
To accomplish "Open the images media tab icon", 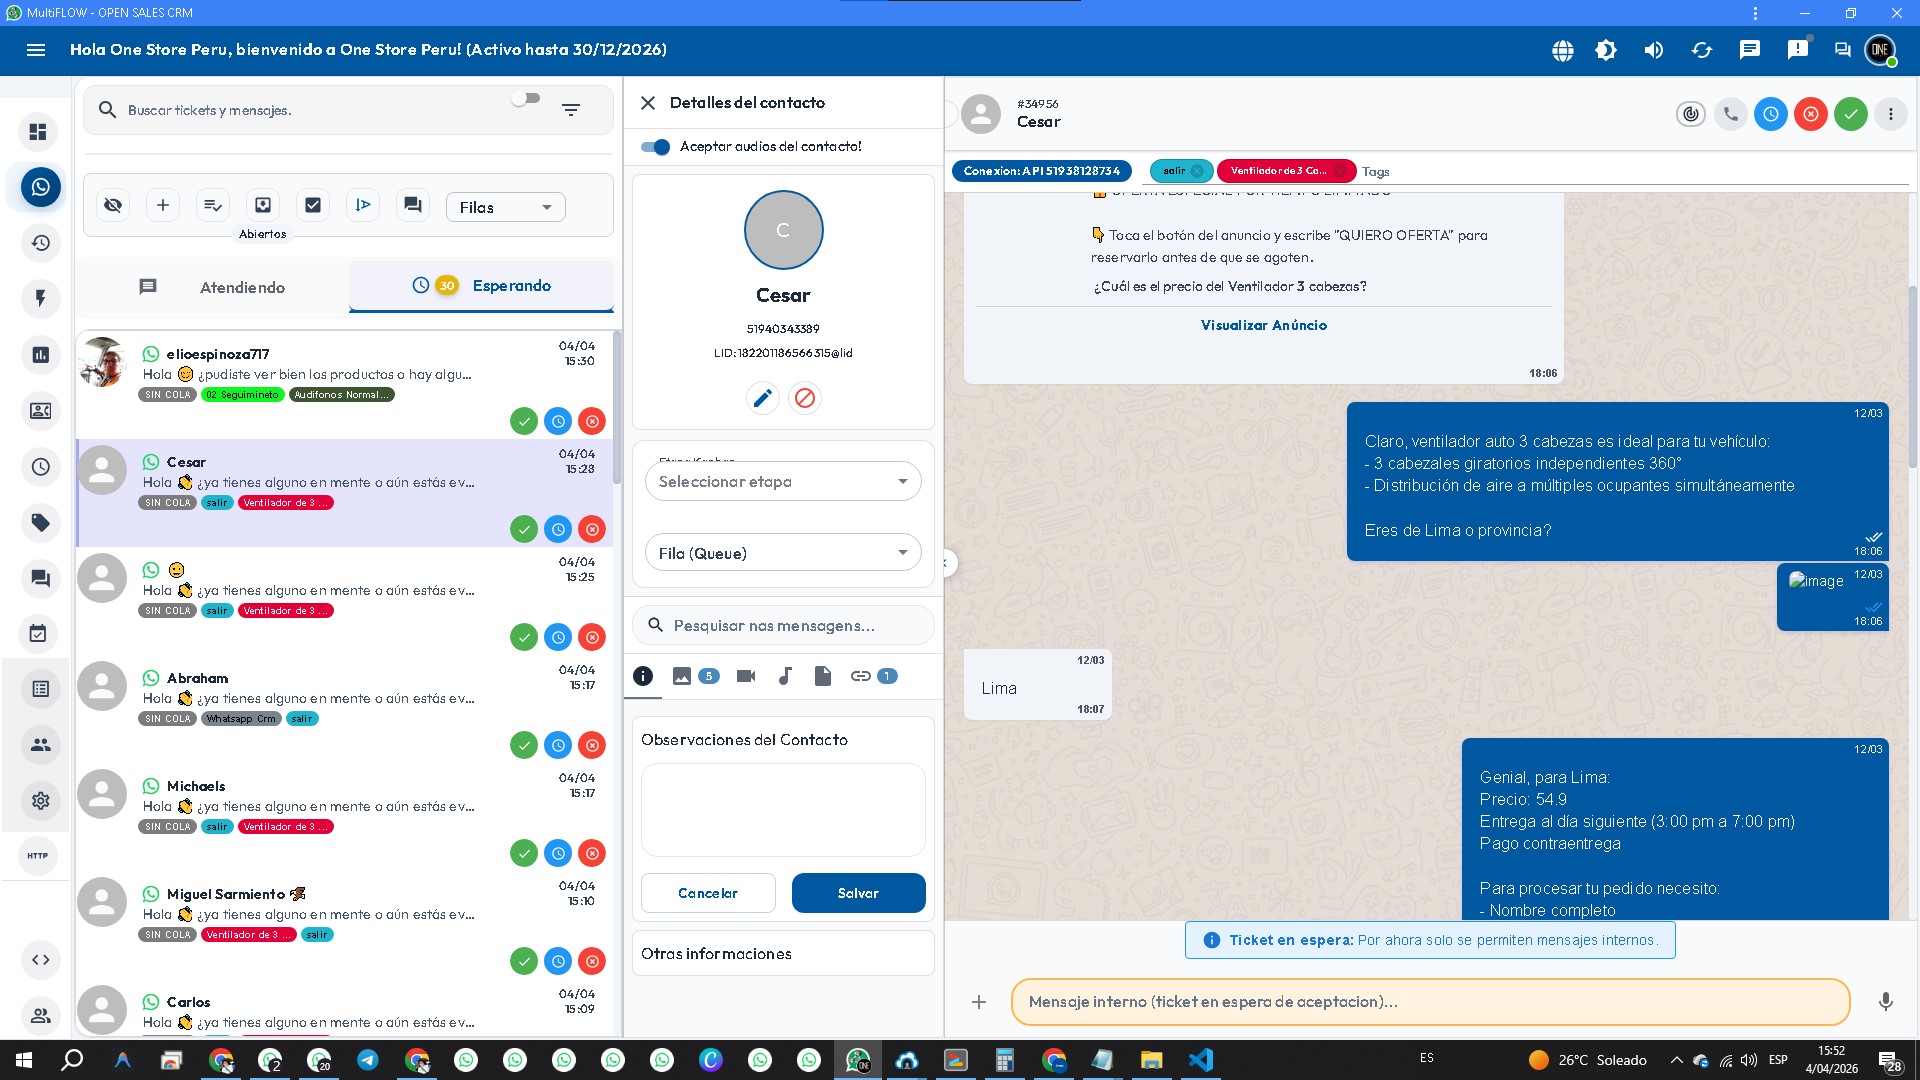I will tap(682, 676).
